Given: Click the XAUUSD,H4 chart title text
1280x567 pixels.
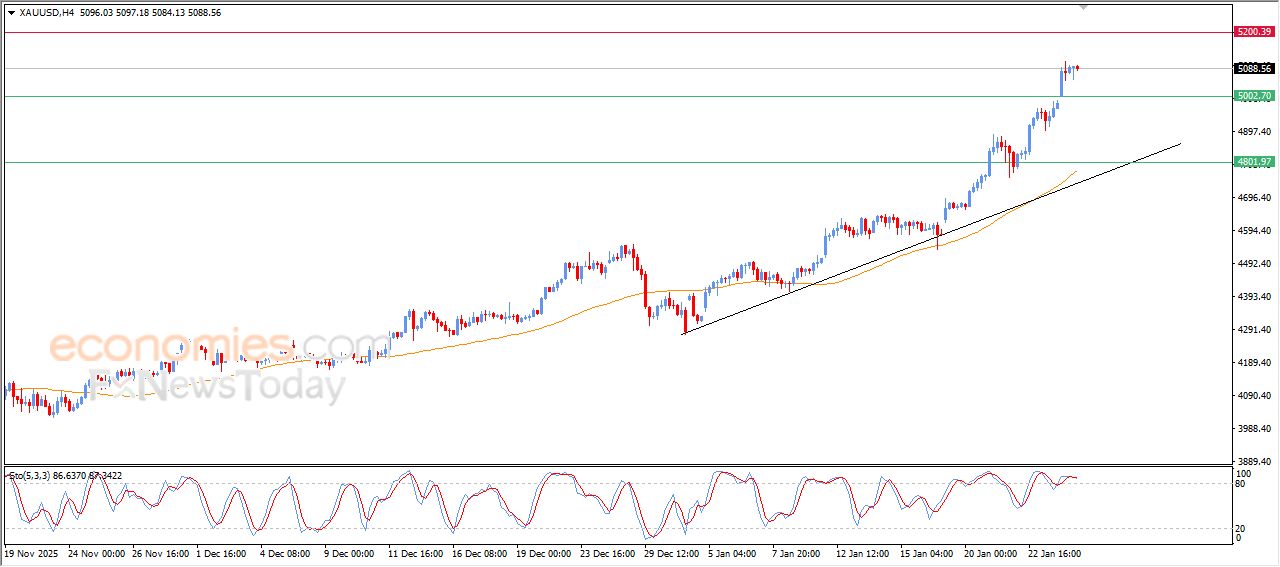Looking at the screenshot, I should coord(46,13).
